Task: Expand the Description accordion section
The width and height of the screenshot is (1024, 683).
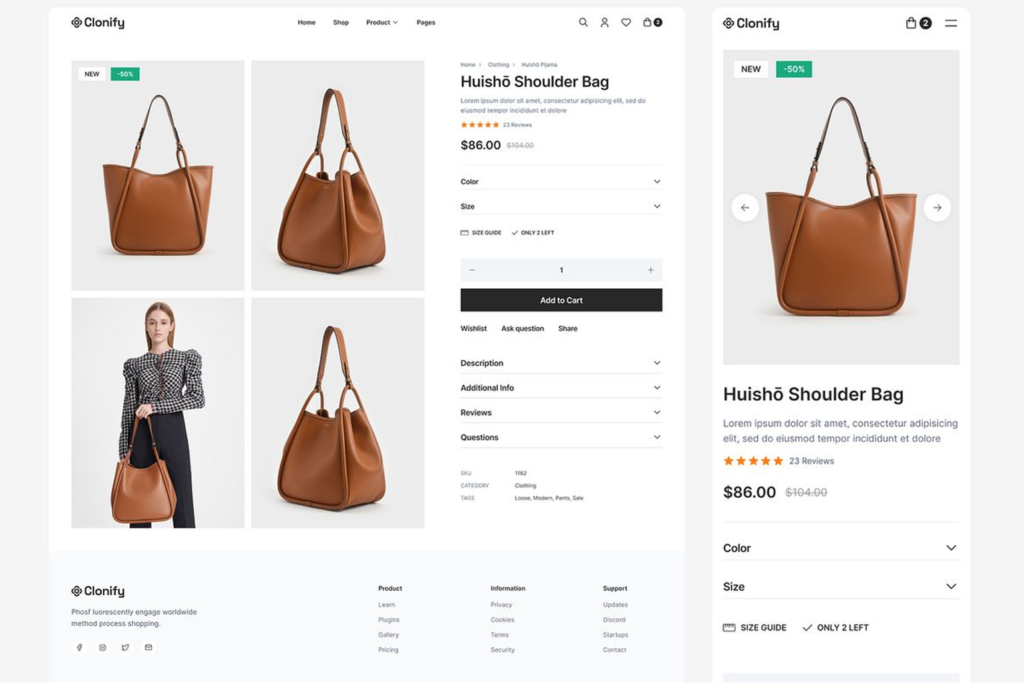Action: [x=560, y=363]
